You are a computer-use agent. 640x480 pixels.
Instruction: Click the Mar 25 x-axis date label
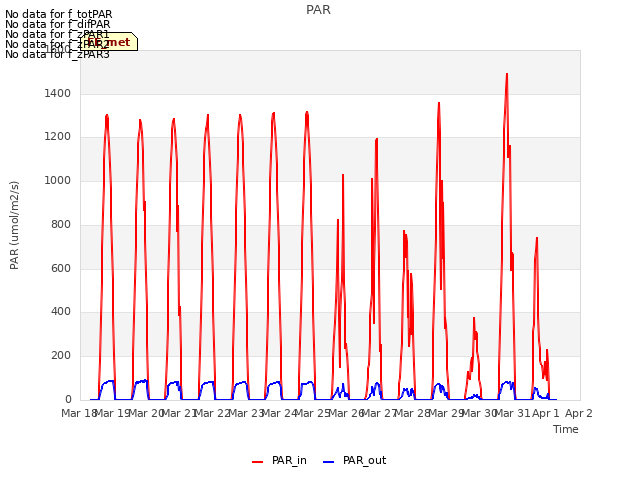(313, 413)
